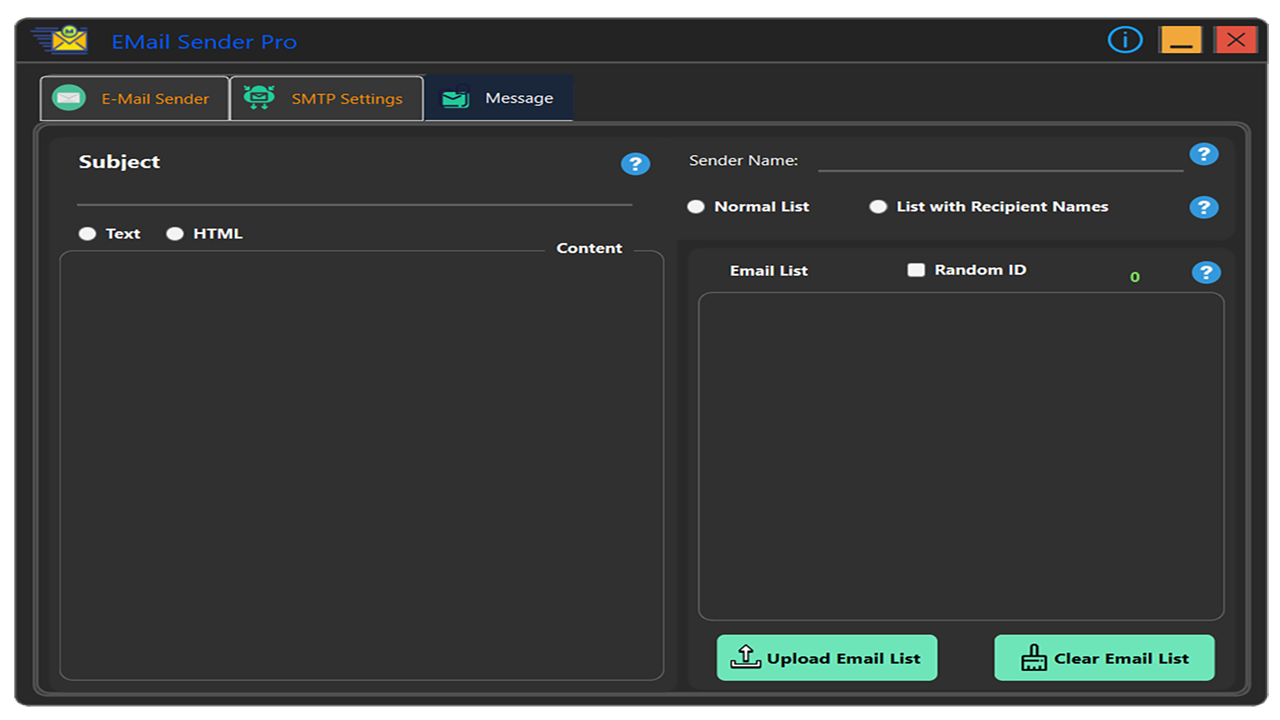Choose the Normal List option
The height and width of the screenshot is (720, 1280).
696,206
